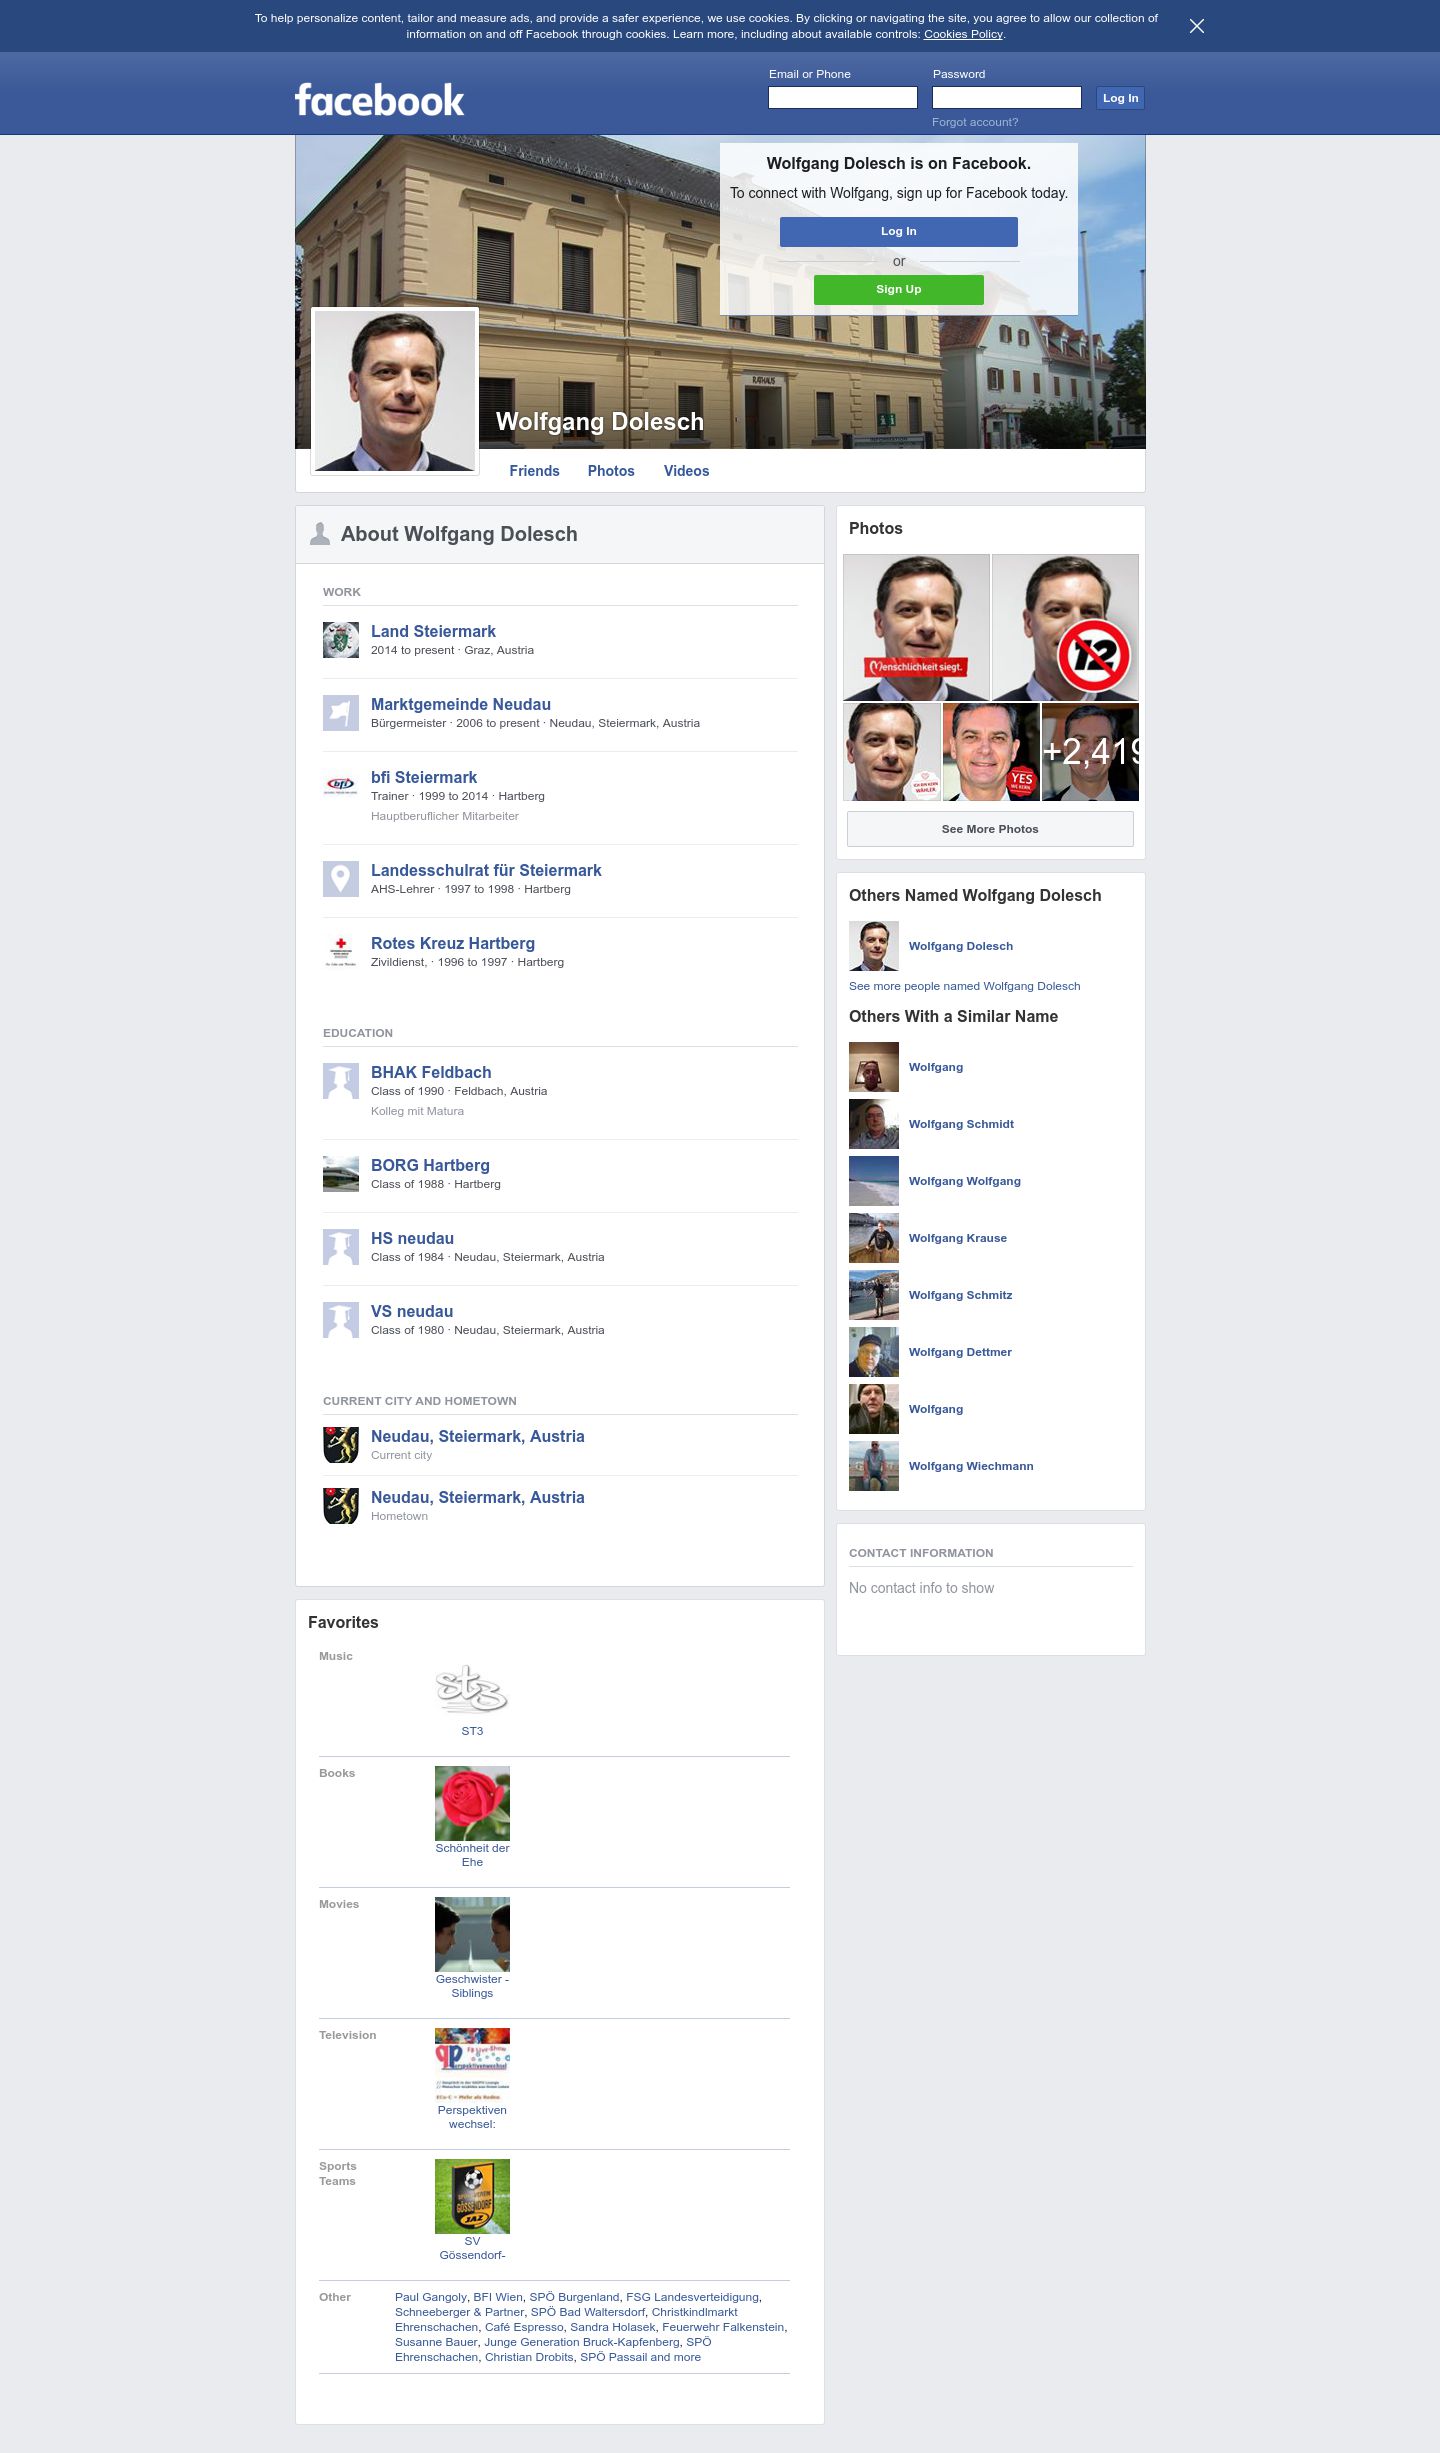This screenshot has height=2453, width=1440.
Task: Open the Wolfgang Wolfgang profile link
Action: point(965,1181)
